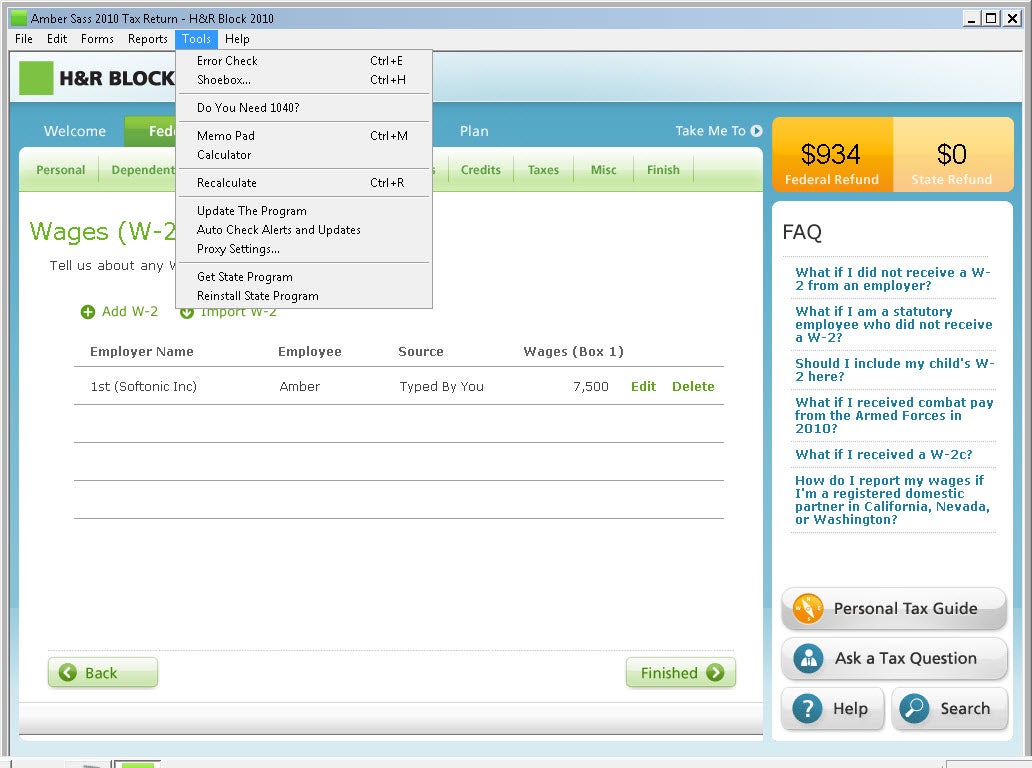Screen dimensions: 1032x768
Task: Open FAQ about not receiving a W-2
Action: pyautogui.click(x=892, y=279)
